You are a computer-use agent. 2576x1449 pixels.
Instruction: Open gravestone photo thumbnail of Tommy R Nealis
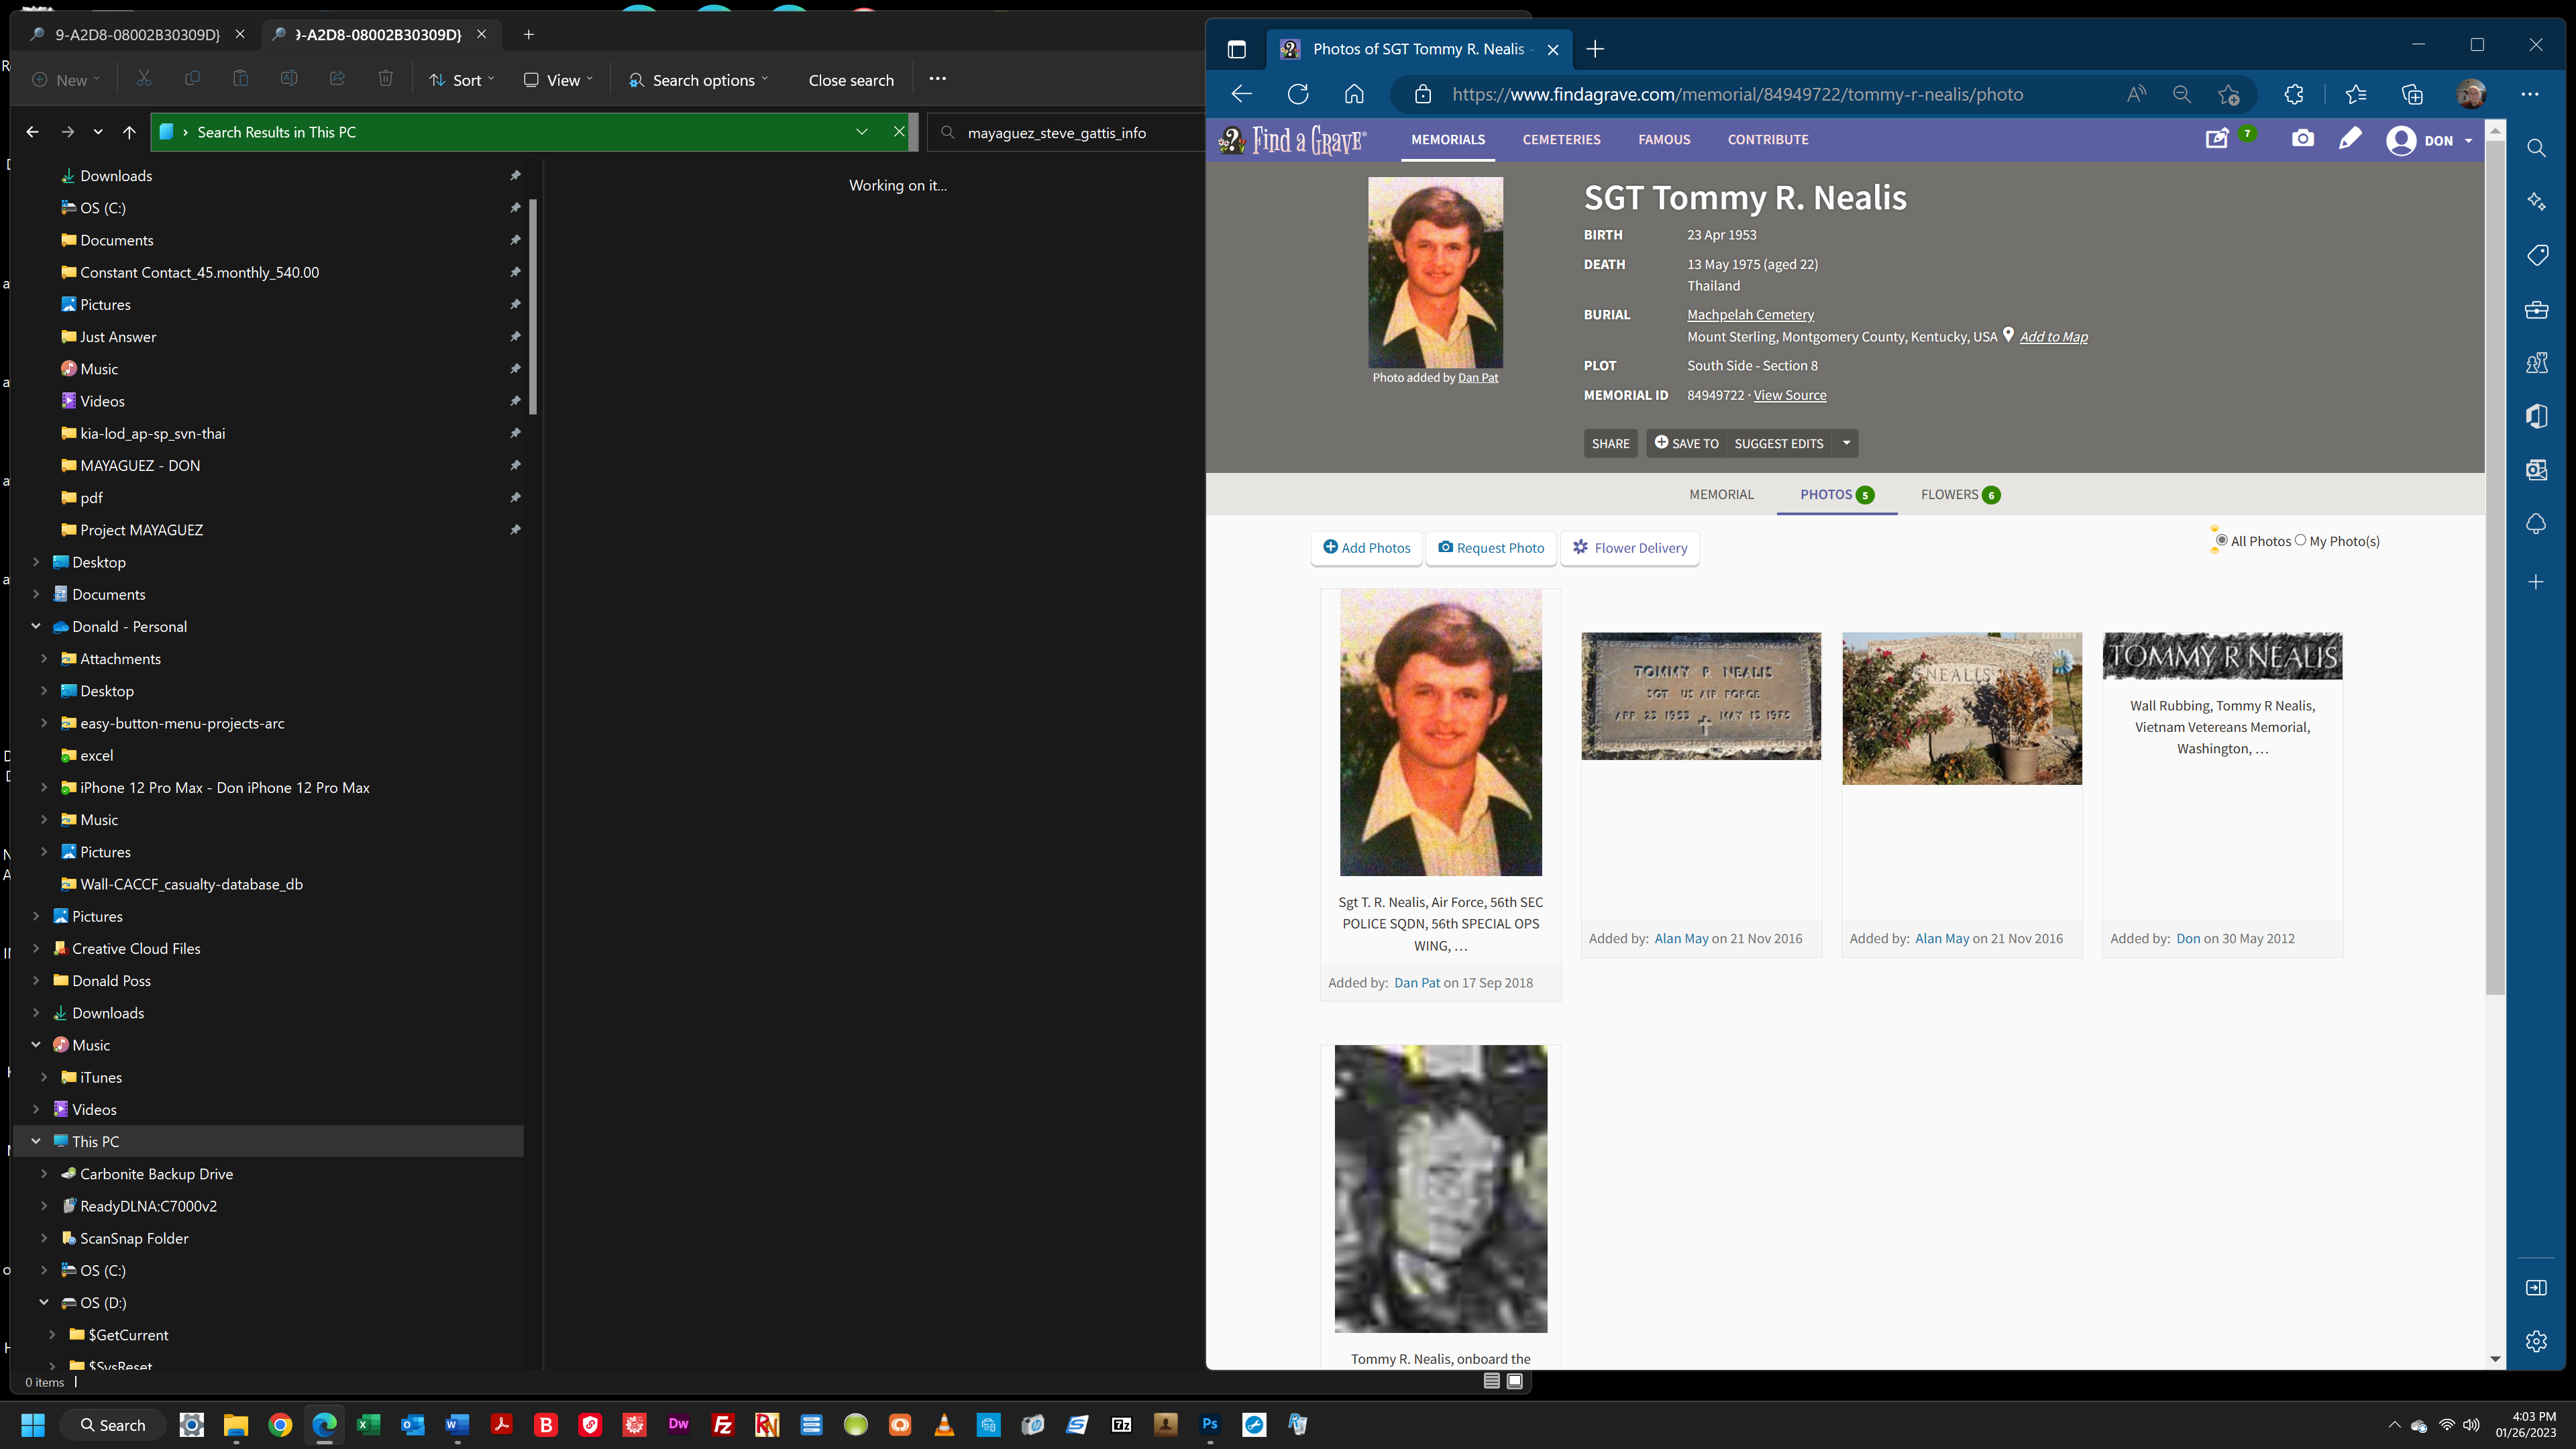pyautogui.click(x=1701, y=696)
